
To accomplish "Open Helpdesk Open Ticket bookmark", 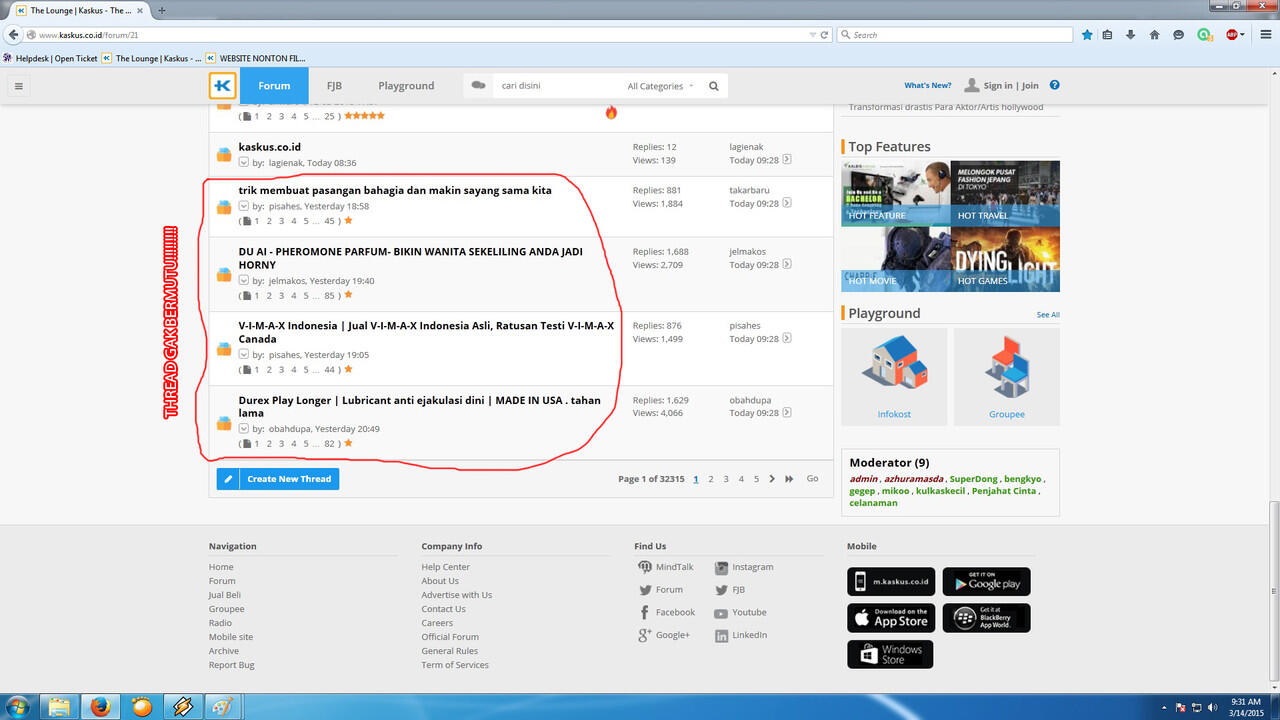I will click(x=50, y=58).
